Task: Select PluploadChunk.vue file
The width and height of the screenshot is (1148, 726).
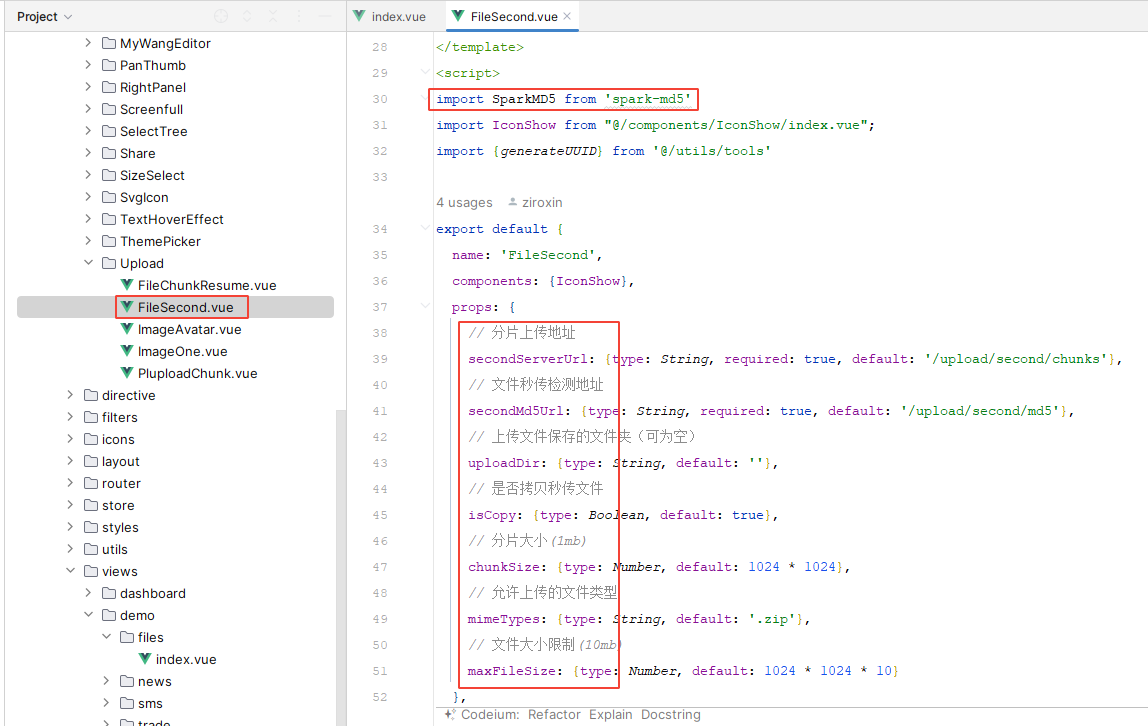Action: click(198, 373)
